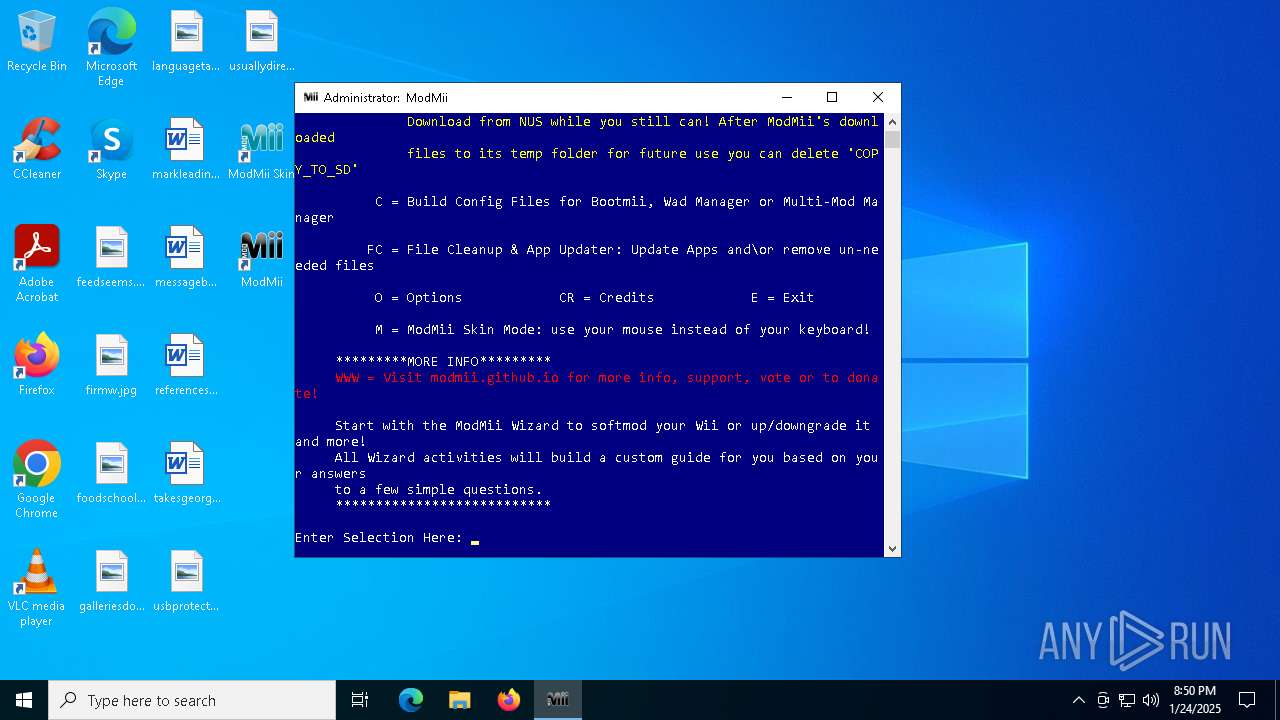1280x720 pixels.
Task: Open Microsoft Edge desktop shortcut
Action: (x=111, y=47)
